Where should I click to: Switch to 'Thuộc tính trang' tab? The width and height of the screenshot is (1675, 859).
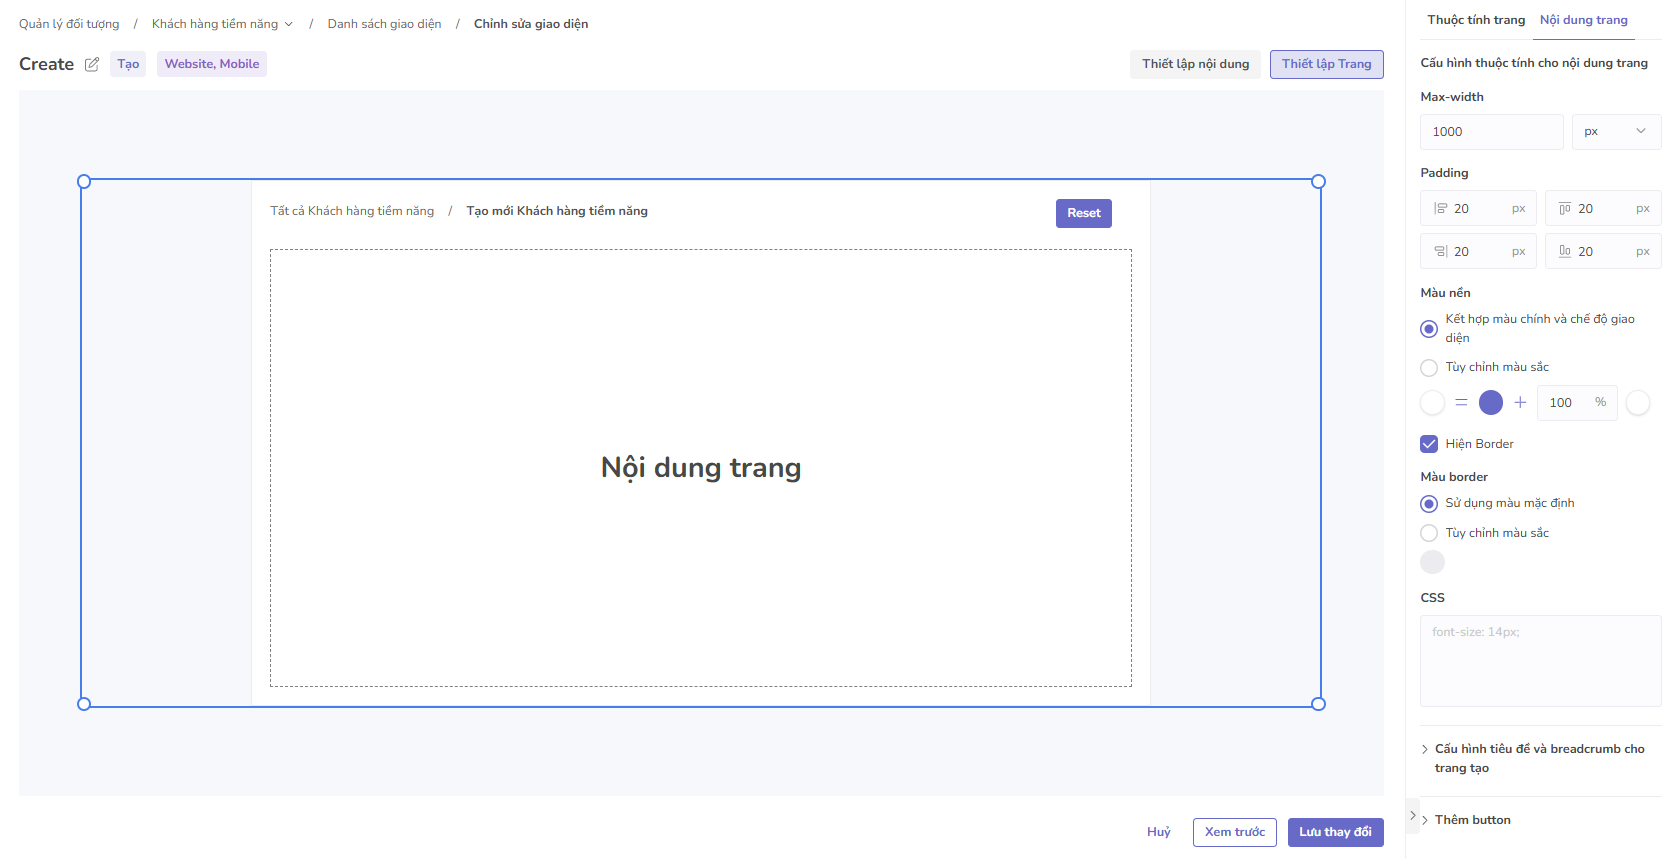(x=1476, y=20)
